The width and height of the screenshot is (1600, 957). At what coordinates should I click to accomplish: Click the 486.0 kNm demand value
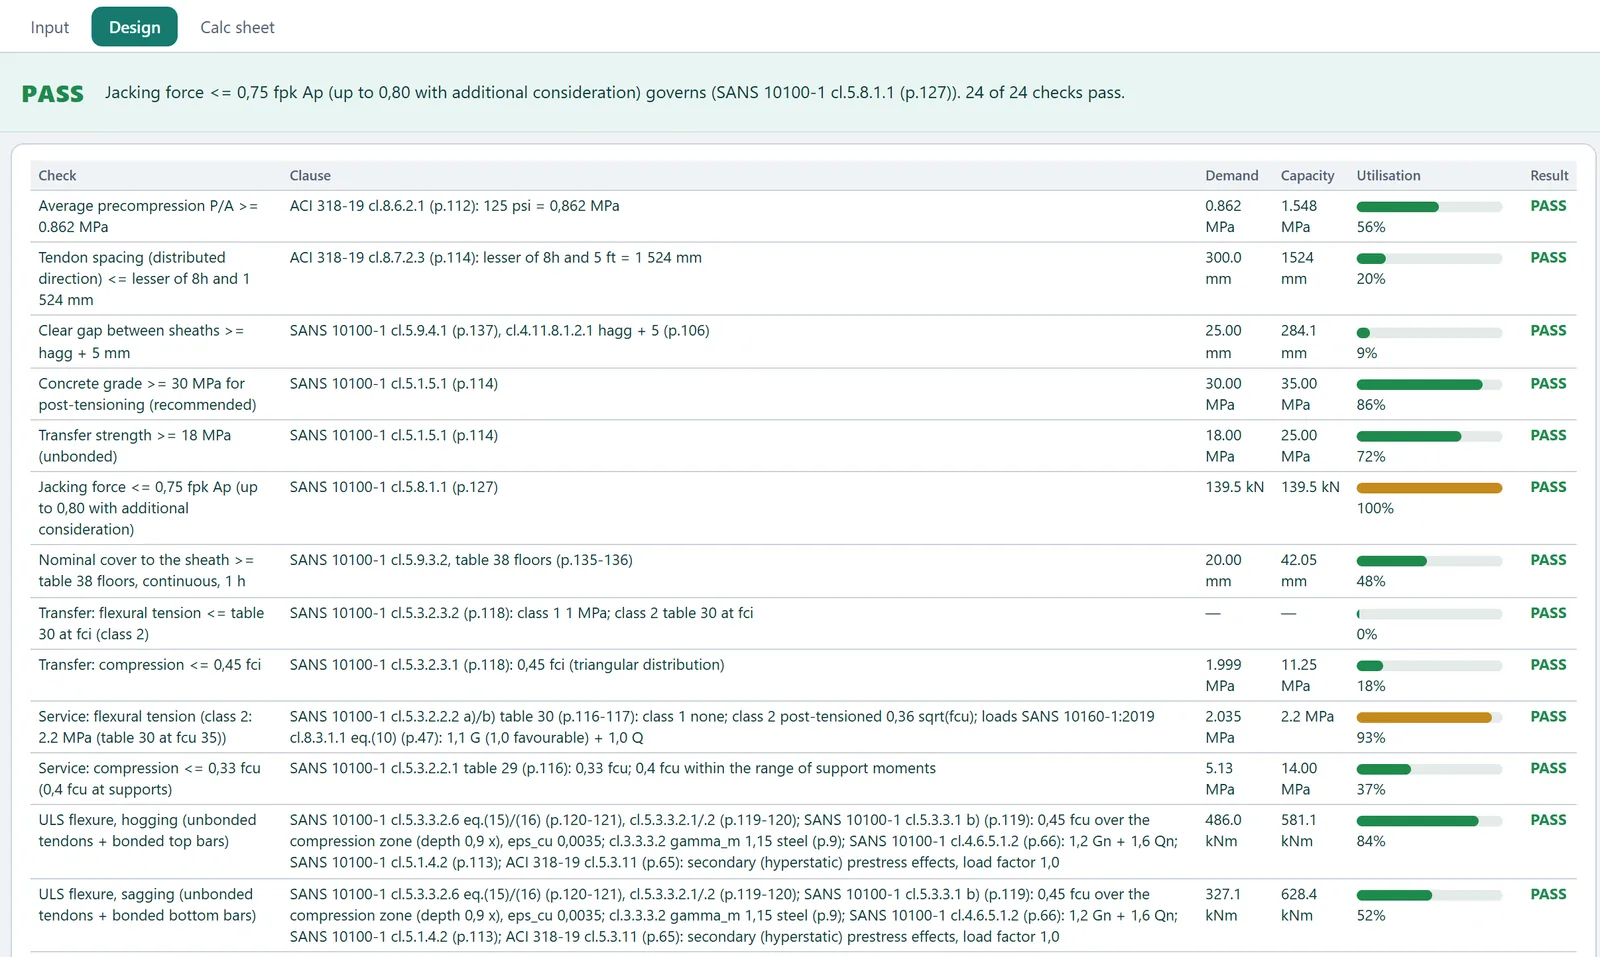(1223, 830)
